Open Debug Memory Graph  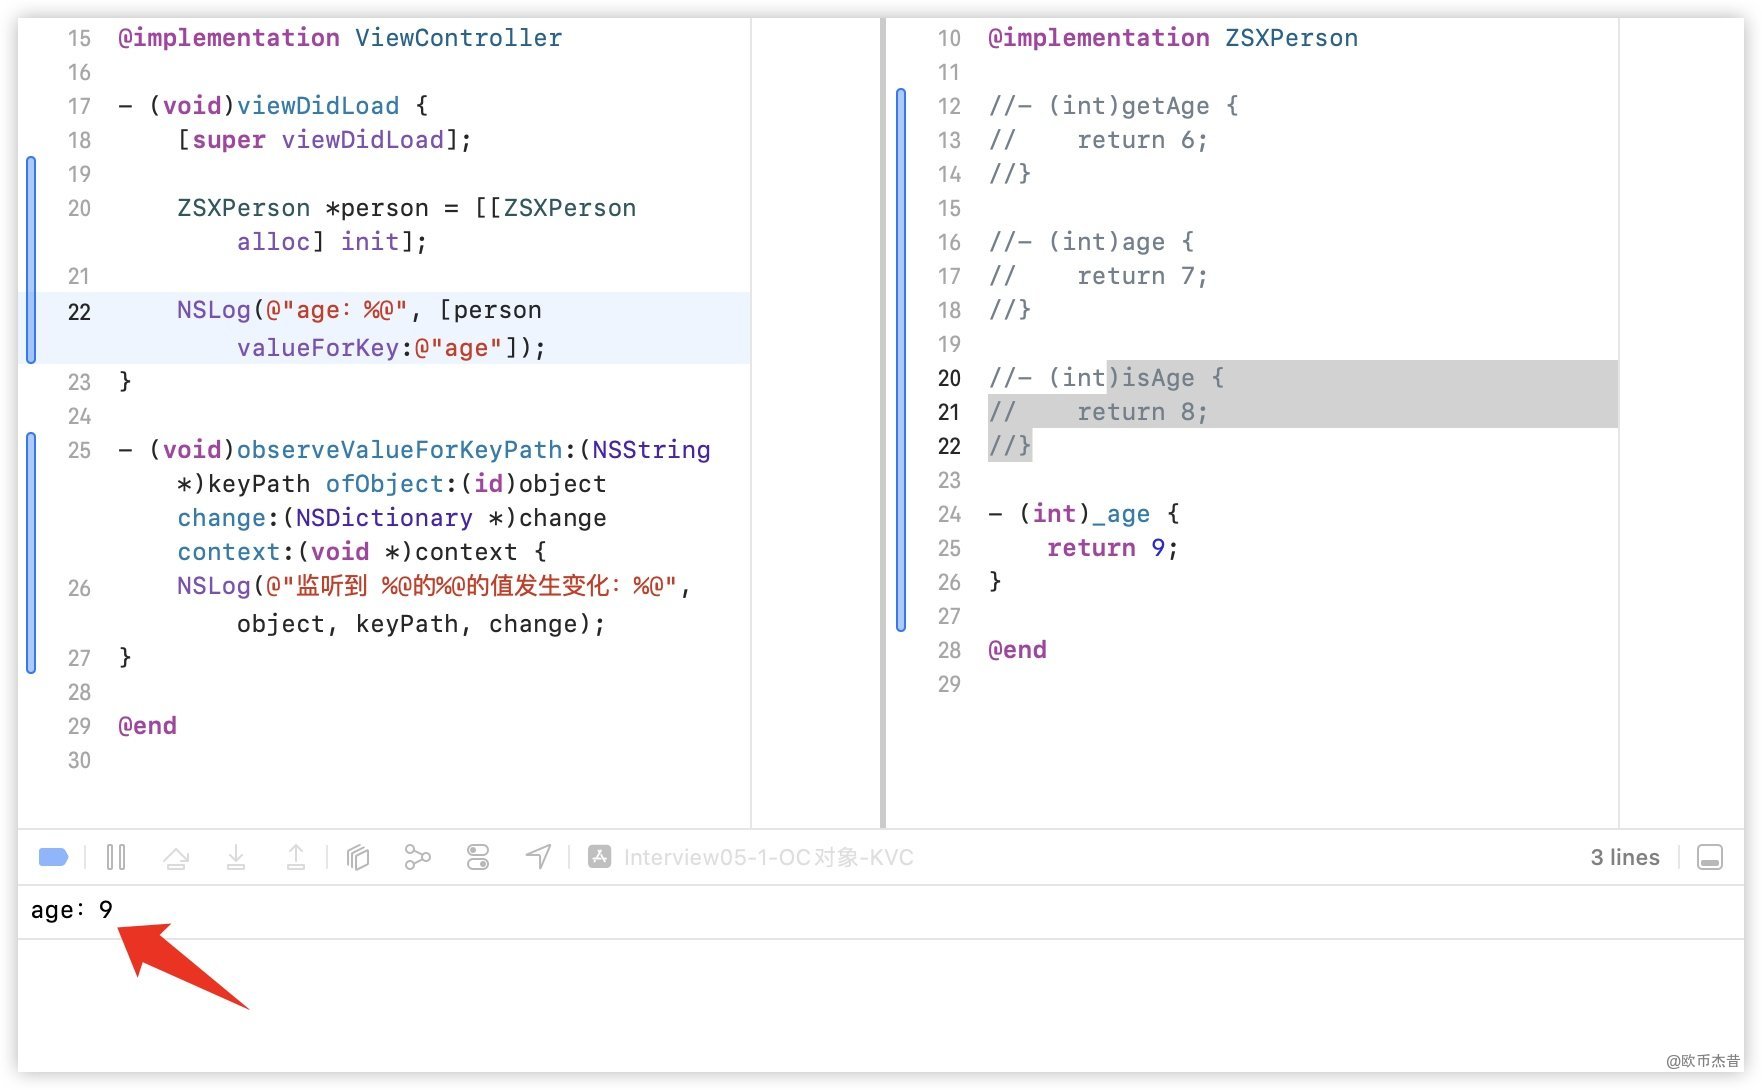[x=417, y=857]
